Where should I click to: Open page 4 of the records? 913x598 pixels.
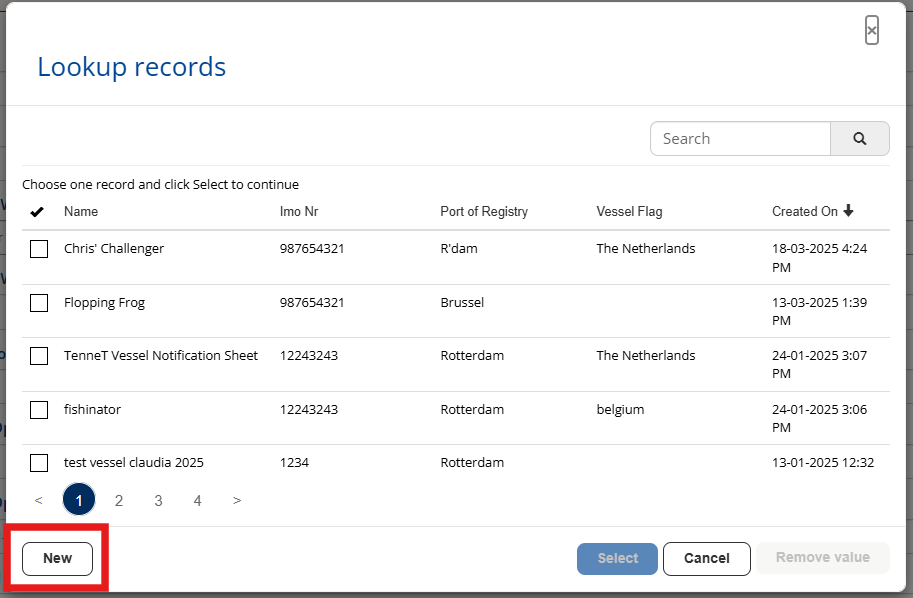point(198,500)
